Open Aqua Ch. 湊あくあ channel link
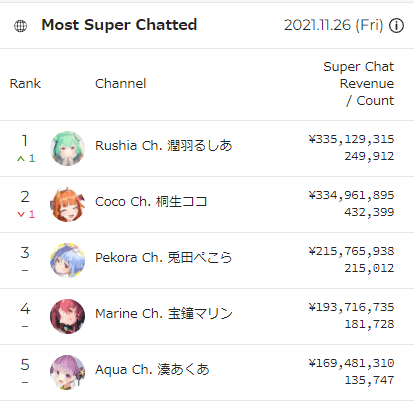 pos(152,370)
